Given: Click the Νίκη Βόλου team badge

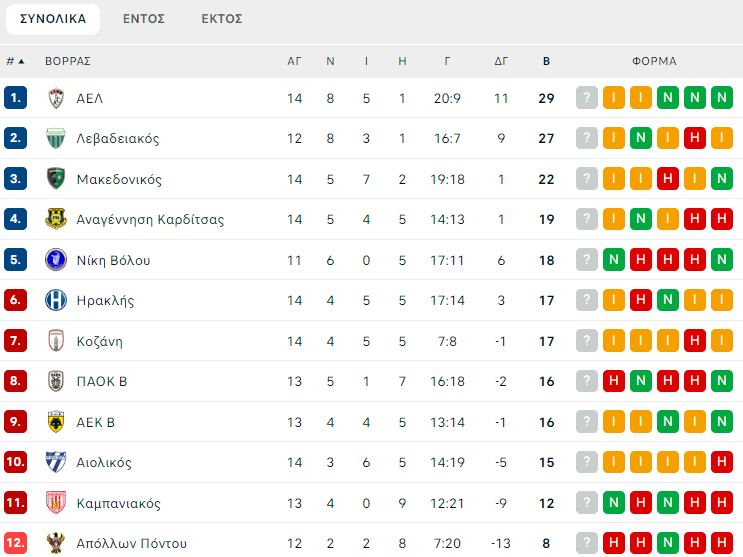Looking at the screenshot, I should pos(56,260).
